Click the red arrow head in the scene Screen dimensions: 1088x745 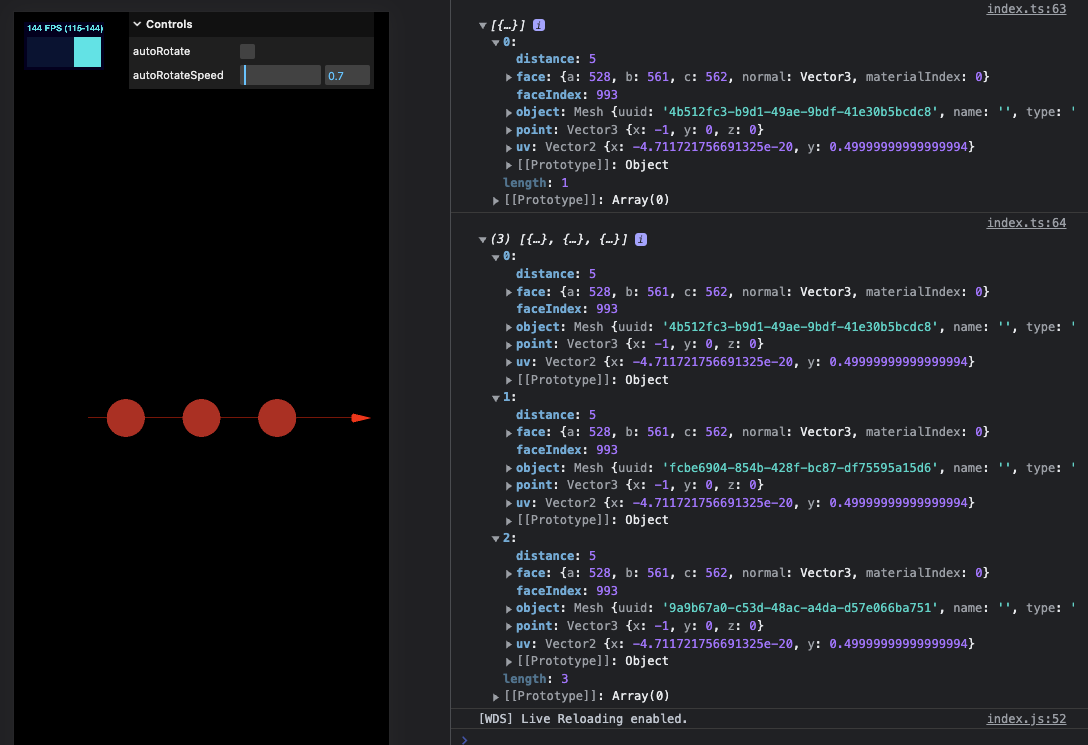pyautogui.click(x=361, y=418)
